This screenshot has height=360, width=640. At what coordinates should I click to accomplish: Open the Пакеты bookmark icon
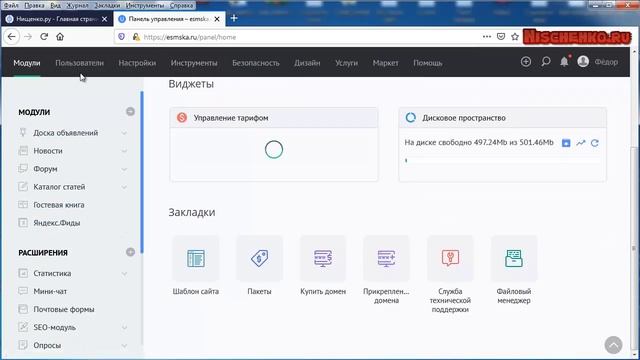pos(260,258)
